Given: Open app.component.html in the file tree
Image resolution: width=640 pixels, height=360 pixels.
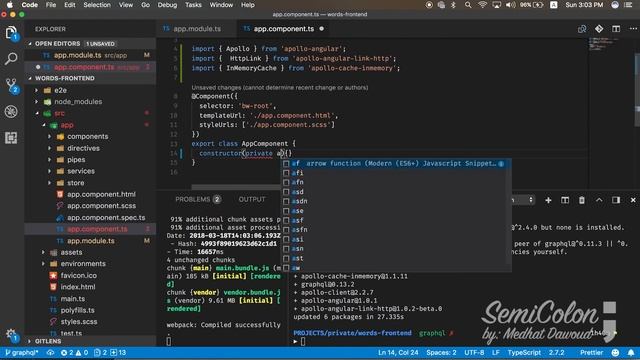Looking at the screenshot, I should tap(101, 195).
